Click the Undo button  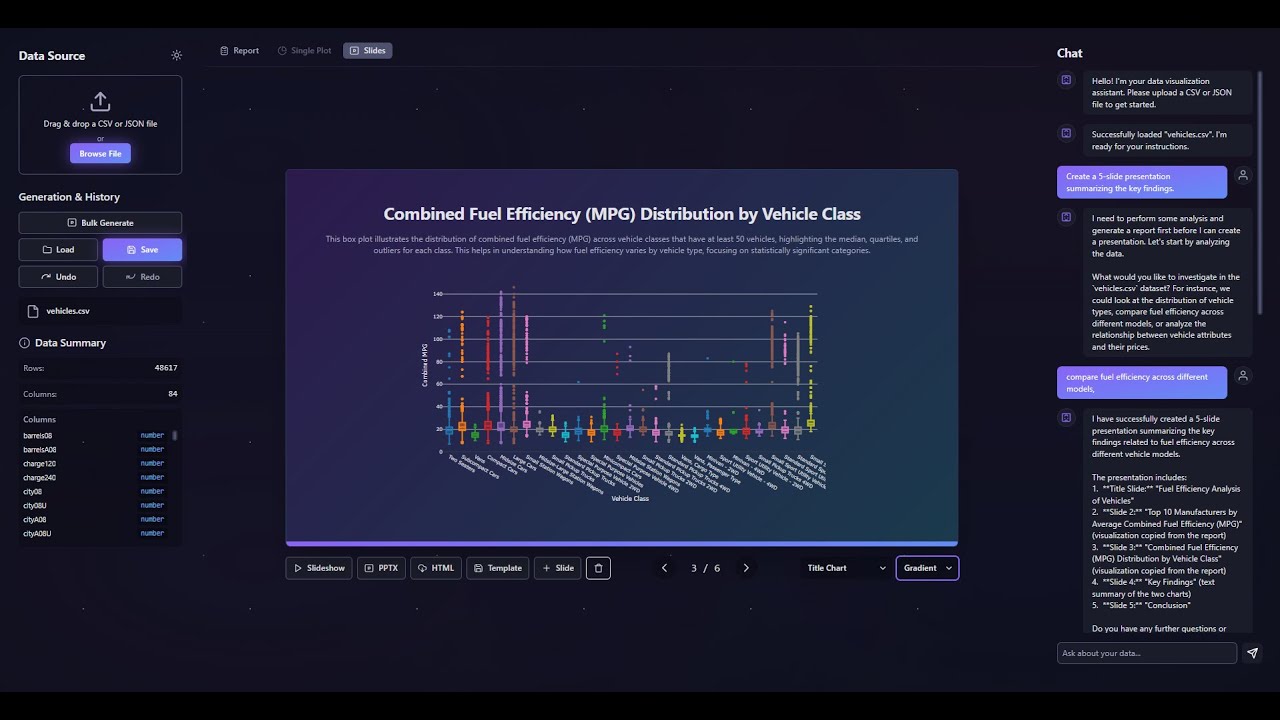point(58,277)
